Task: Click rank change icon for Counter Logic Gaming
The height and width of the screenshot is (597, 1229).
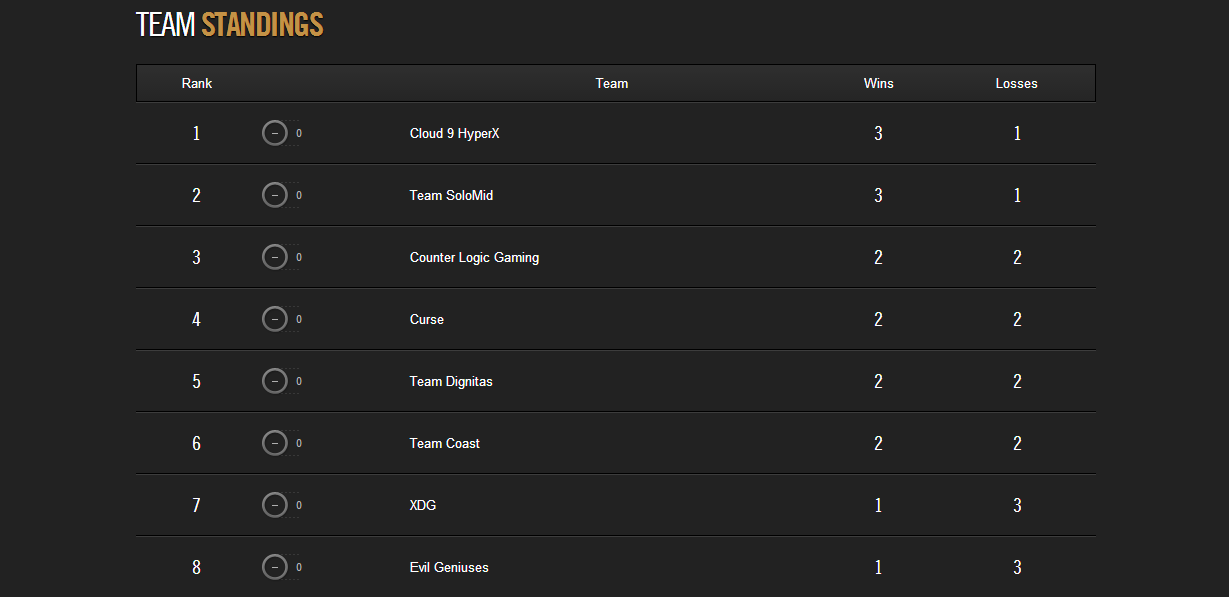Action: tap(275, 257)
